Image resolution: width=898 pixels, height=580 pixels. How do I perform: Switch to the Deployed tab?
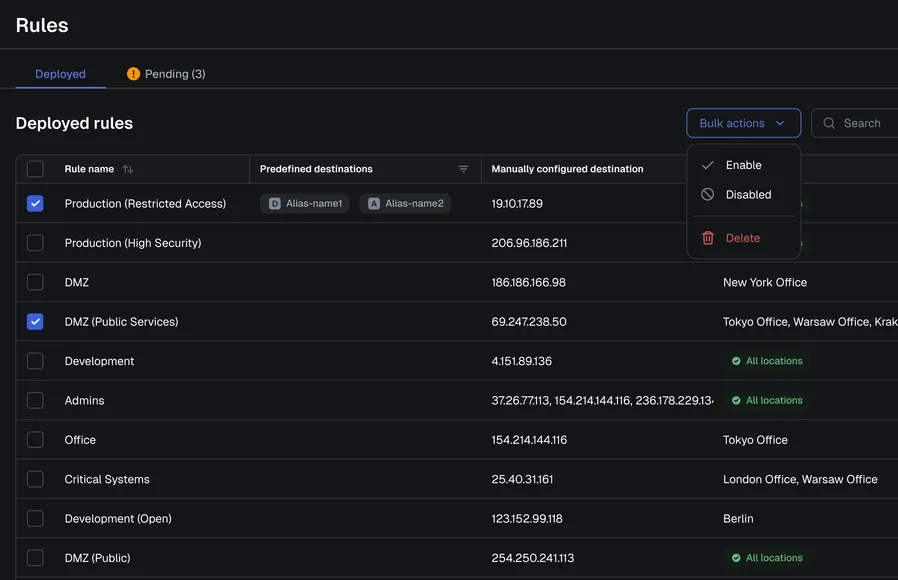coord(60,74)
